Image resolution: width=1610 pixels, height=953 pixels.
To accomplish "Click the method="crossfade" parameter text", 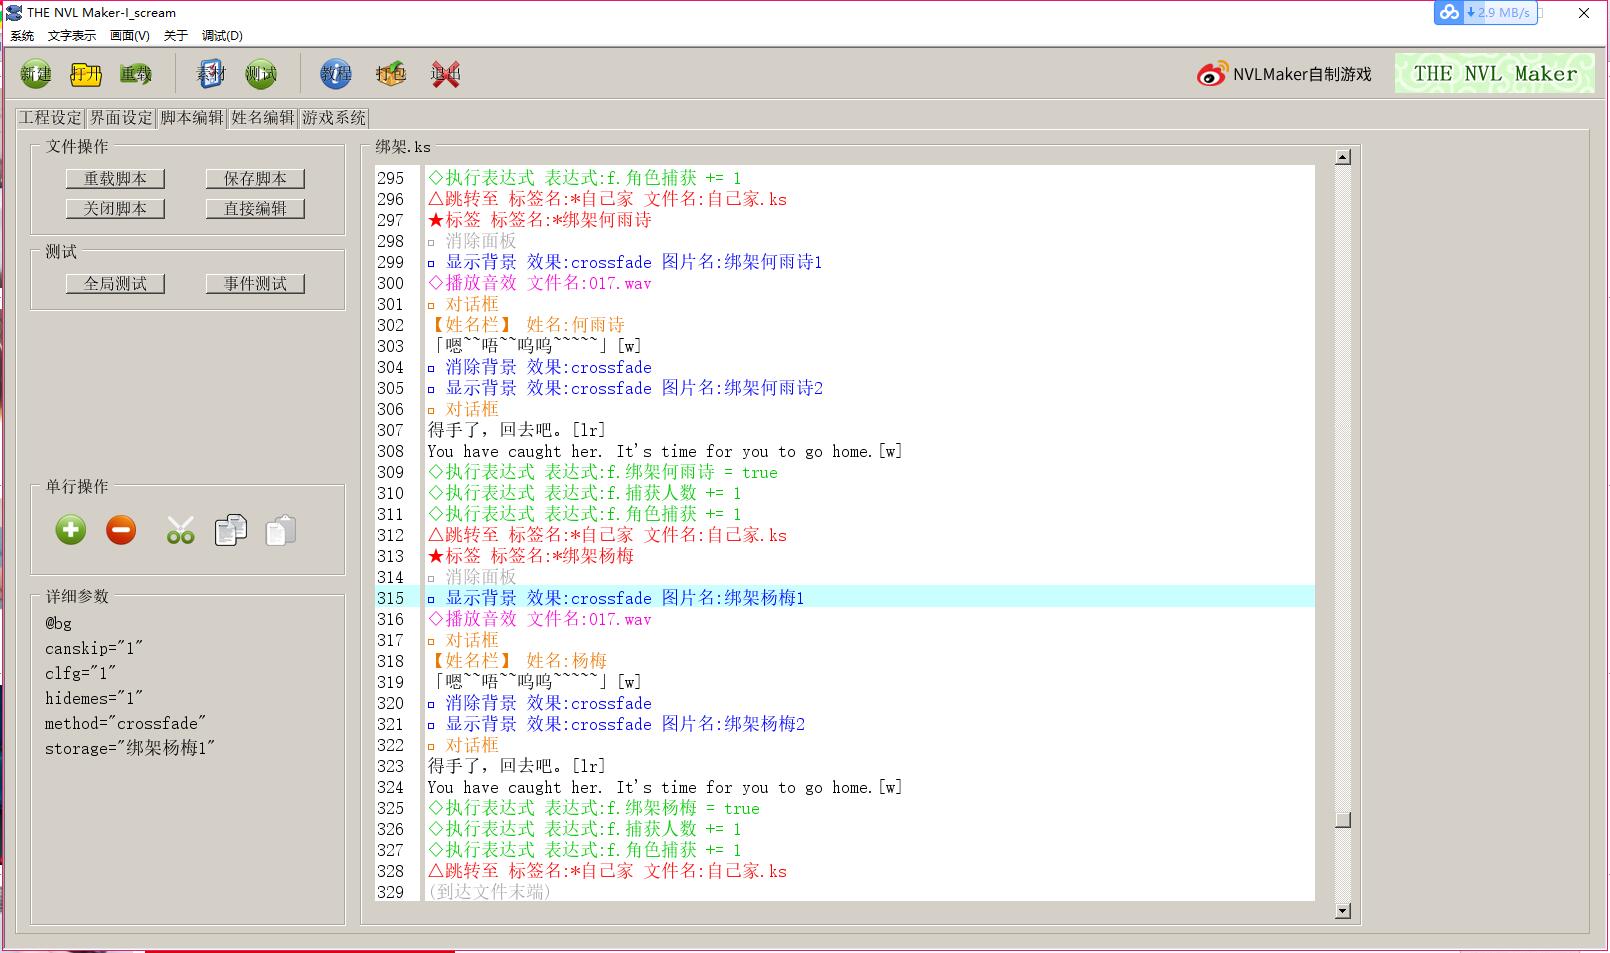I will click(x=125, y=723).
